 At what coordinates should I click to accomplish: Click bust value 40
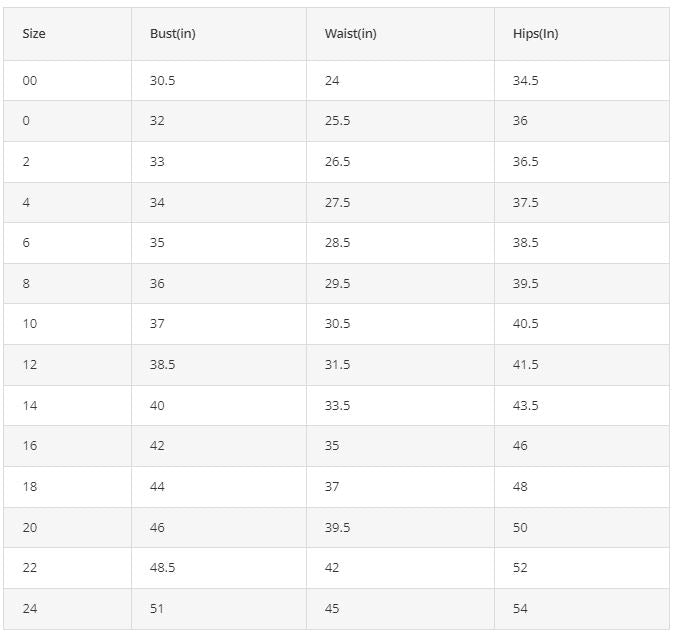[x=157, y=406]
